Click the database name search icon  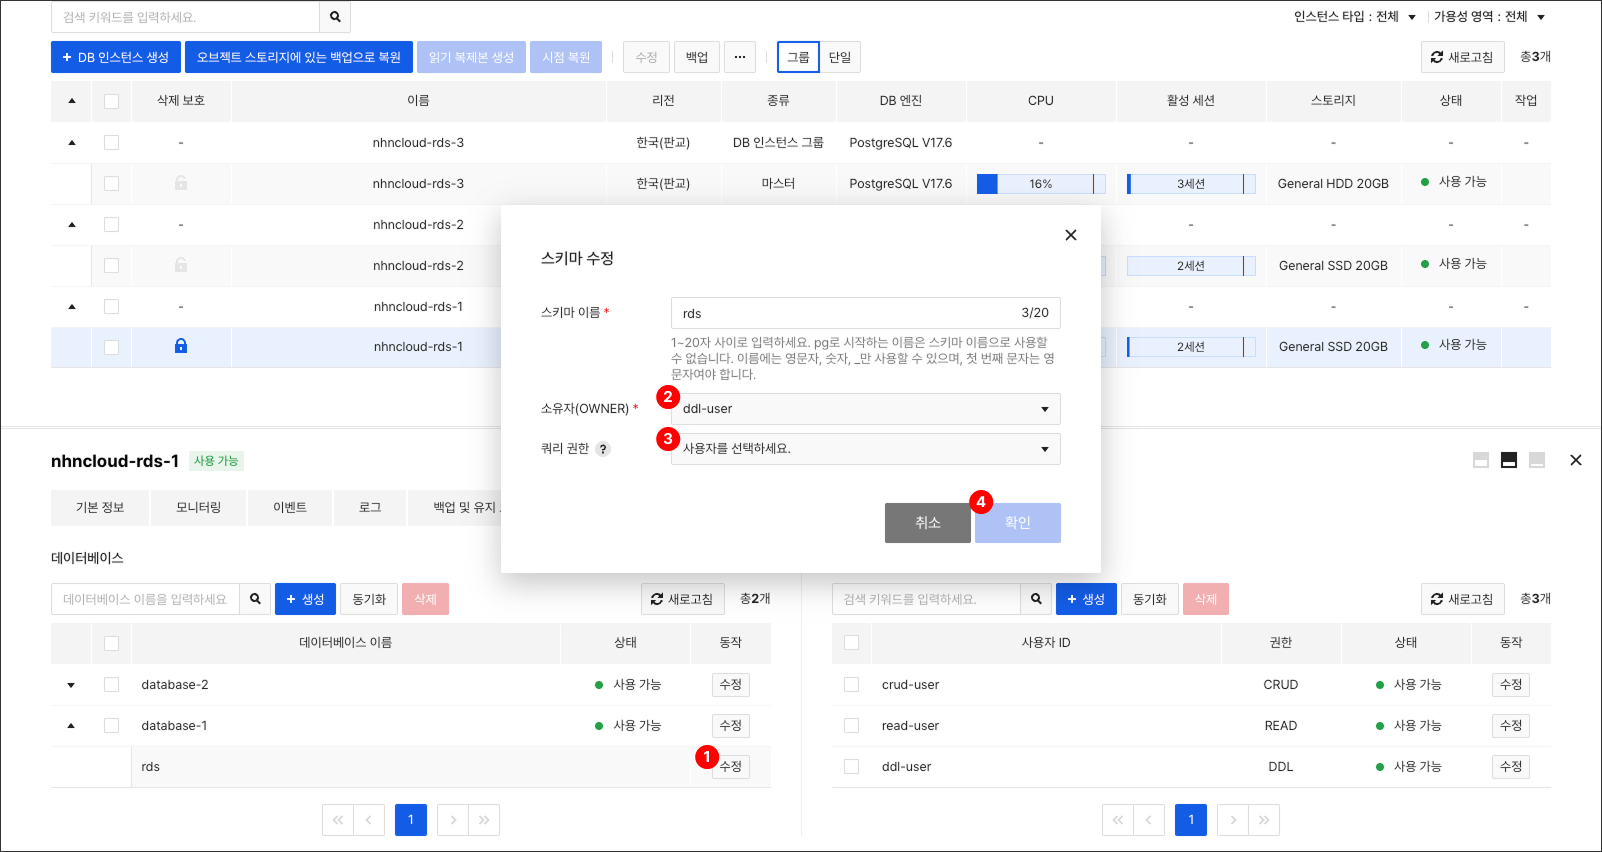click(255, 599)
